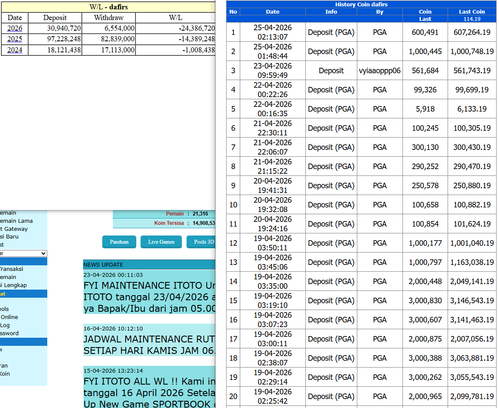Image resolution: width=500 pixels, height=408 pixels.
Task: Click coin amount 3,000,607 in row 16
Action: pos(425,320)
